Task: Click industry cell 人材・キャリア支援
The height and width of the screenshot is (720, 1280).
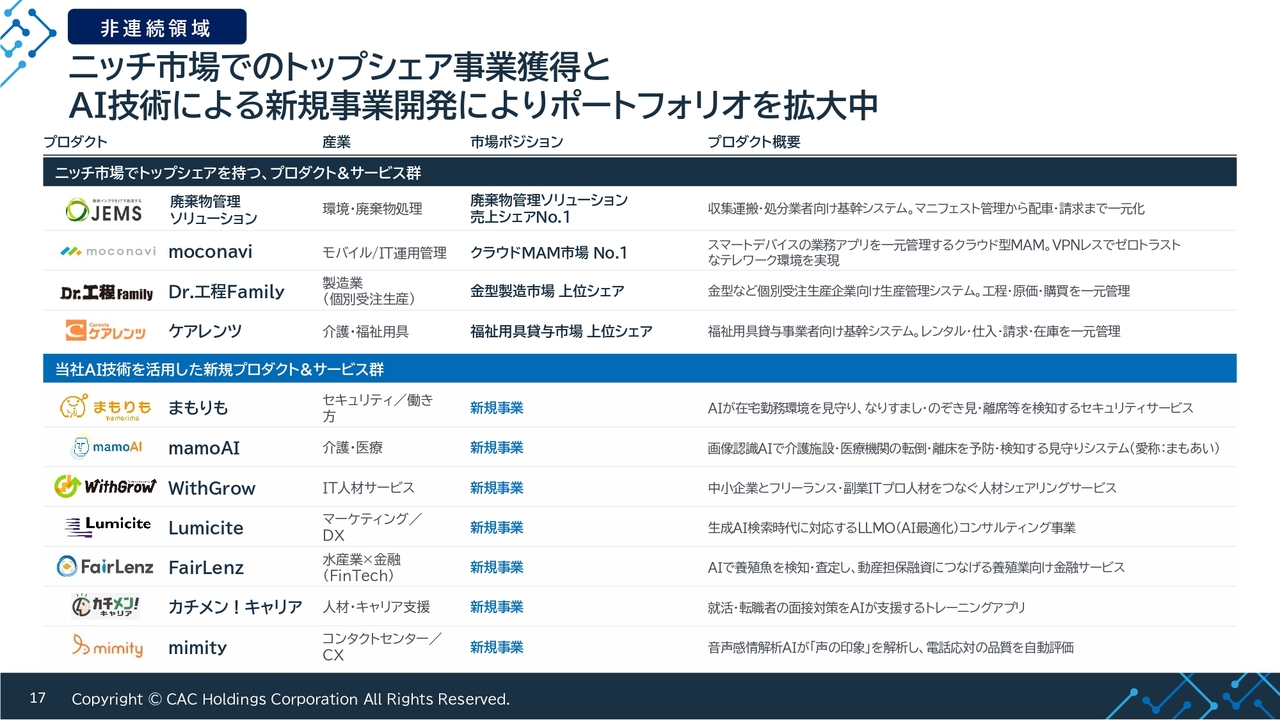Action: click(376, 607)
